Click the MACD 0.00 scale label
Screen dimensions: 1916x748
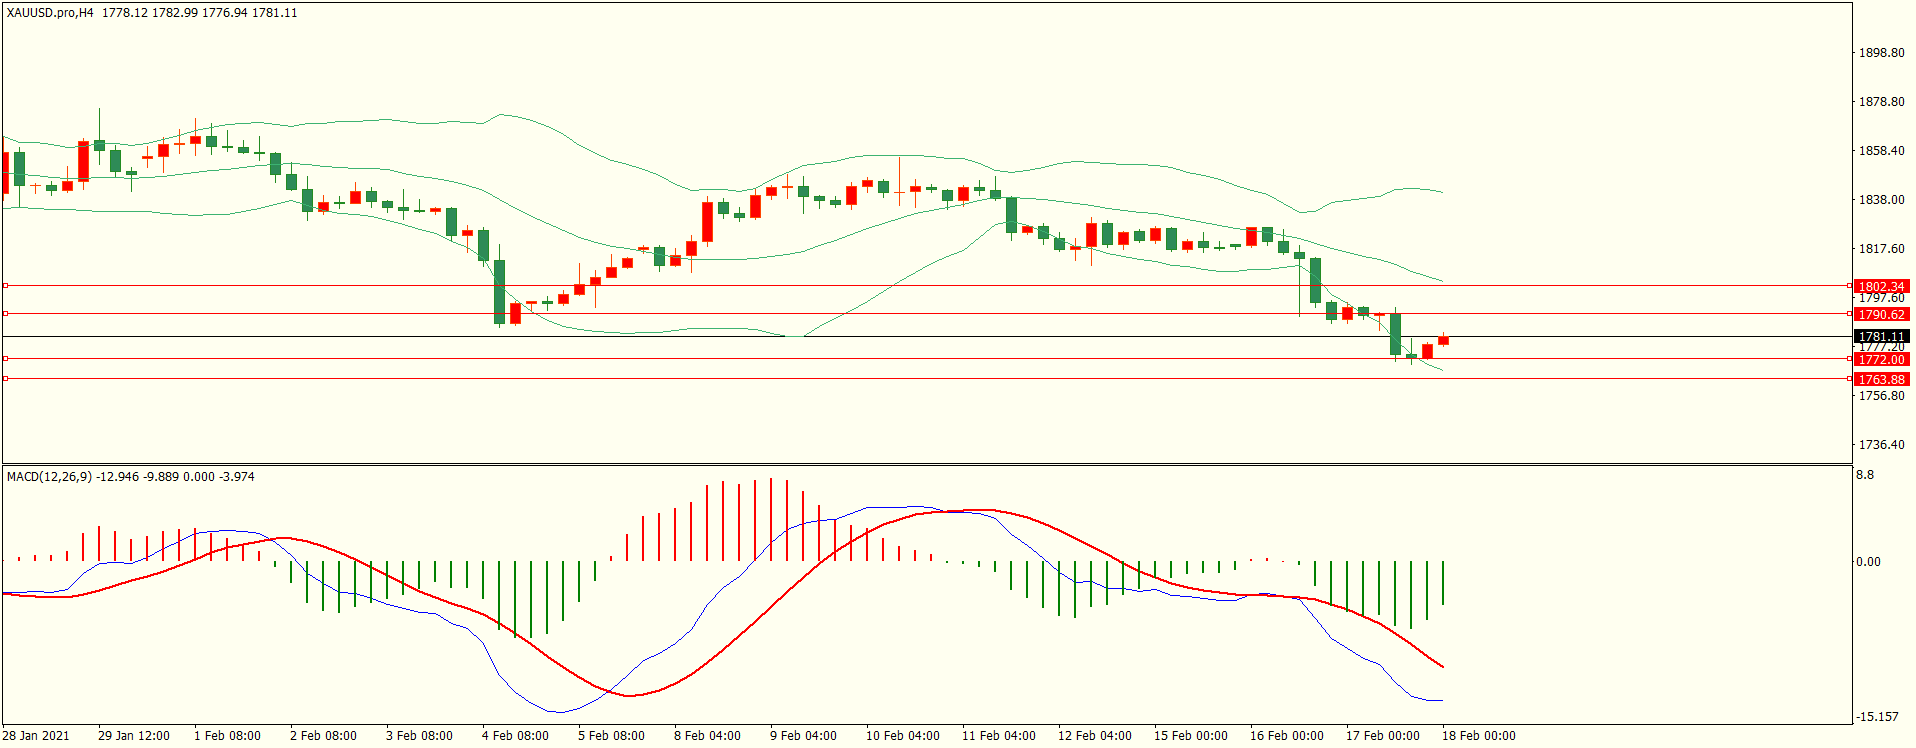(x=1868, y=562)
